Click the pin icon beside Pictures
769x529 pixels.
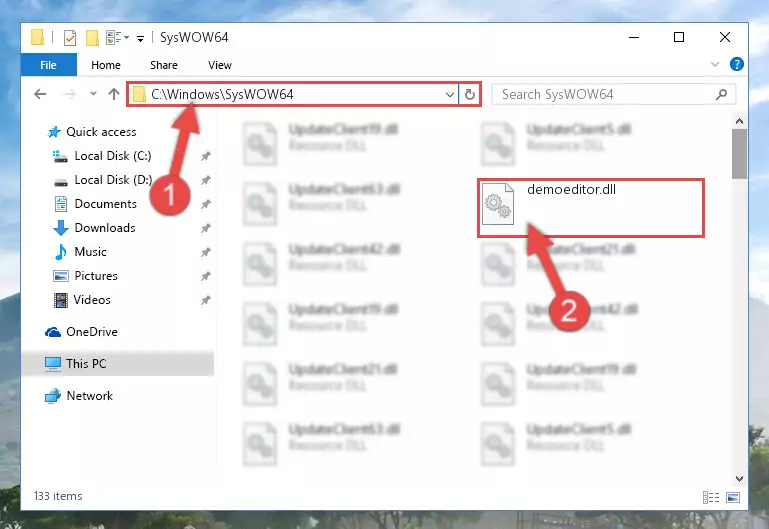coord(205,276)
